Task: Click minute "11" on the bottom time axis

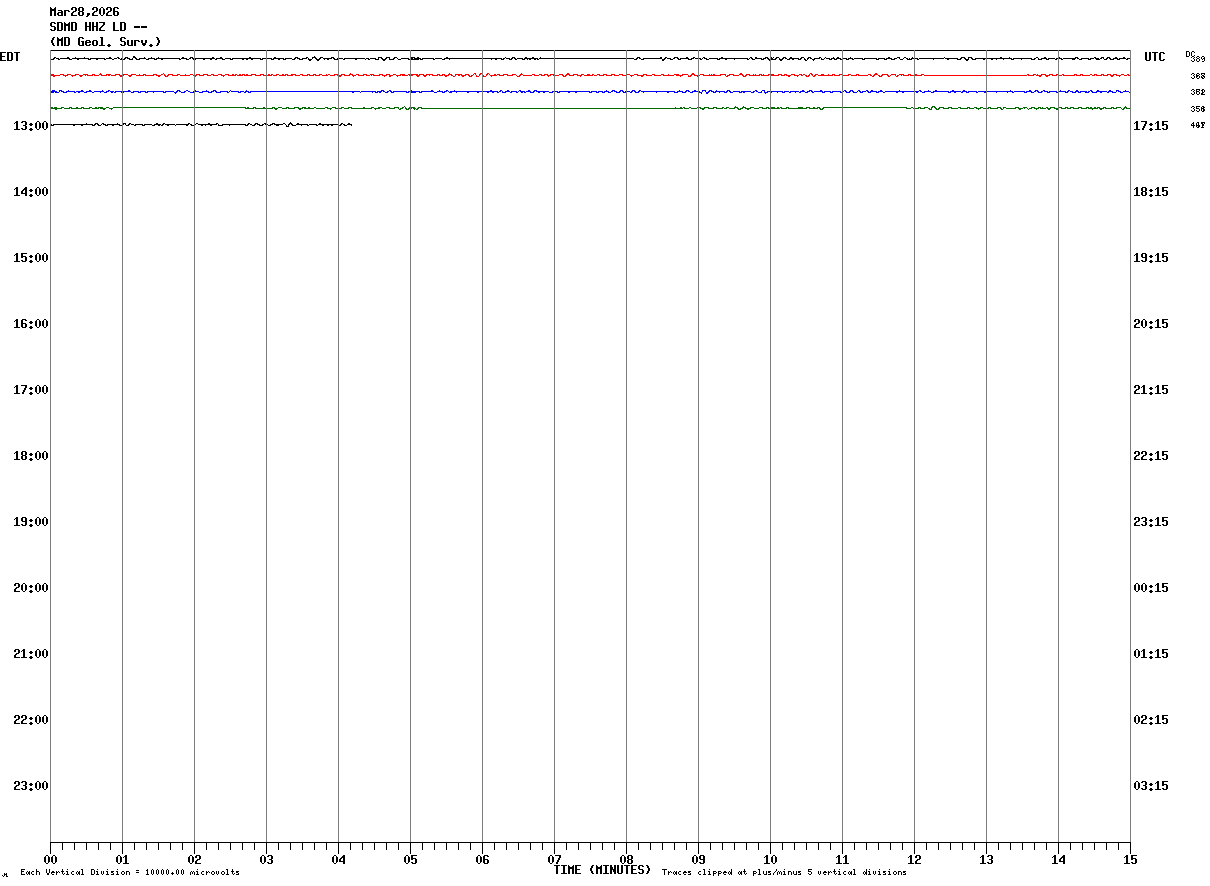Action: coord(842,859)
